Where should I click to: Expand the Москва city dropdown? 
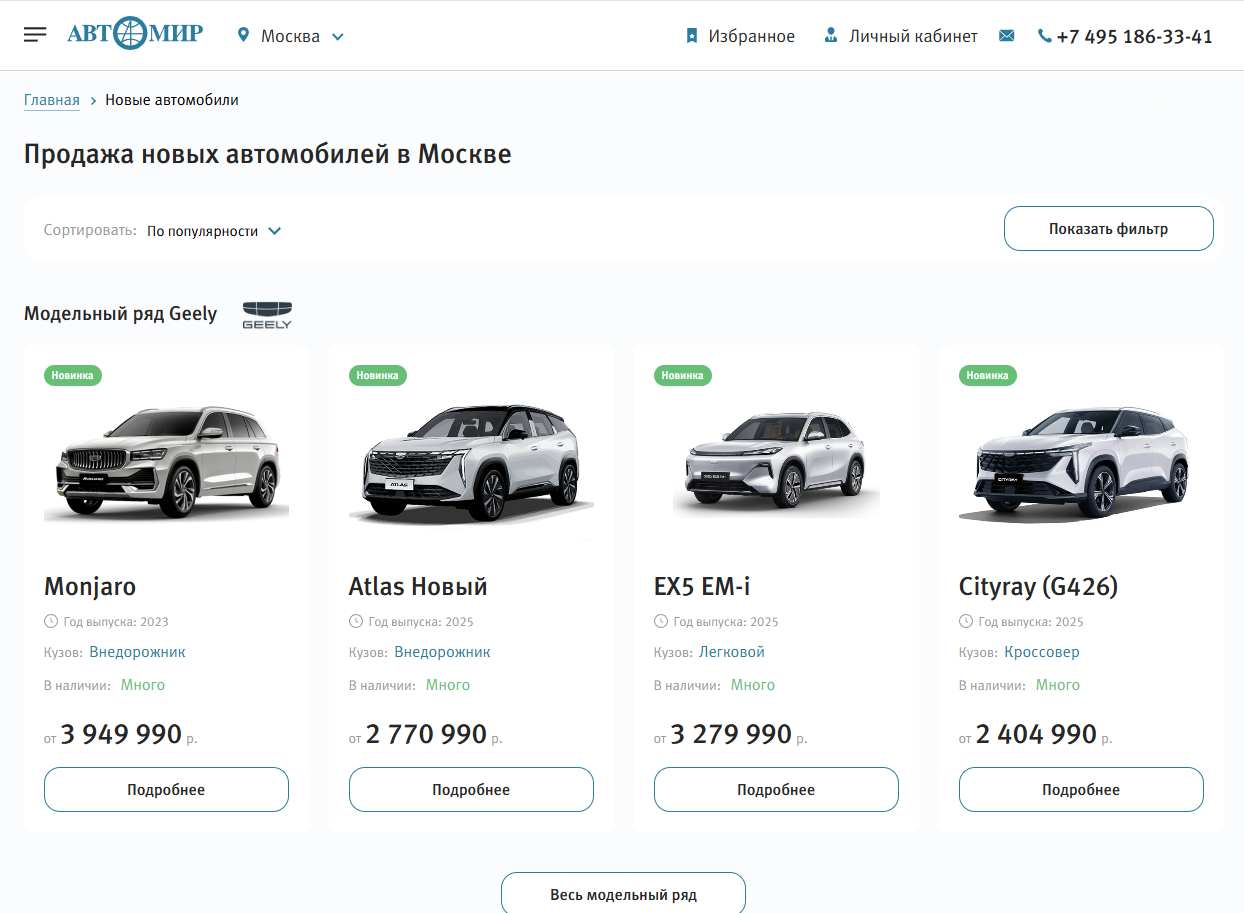tap(338, 37)
